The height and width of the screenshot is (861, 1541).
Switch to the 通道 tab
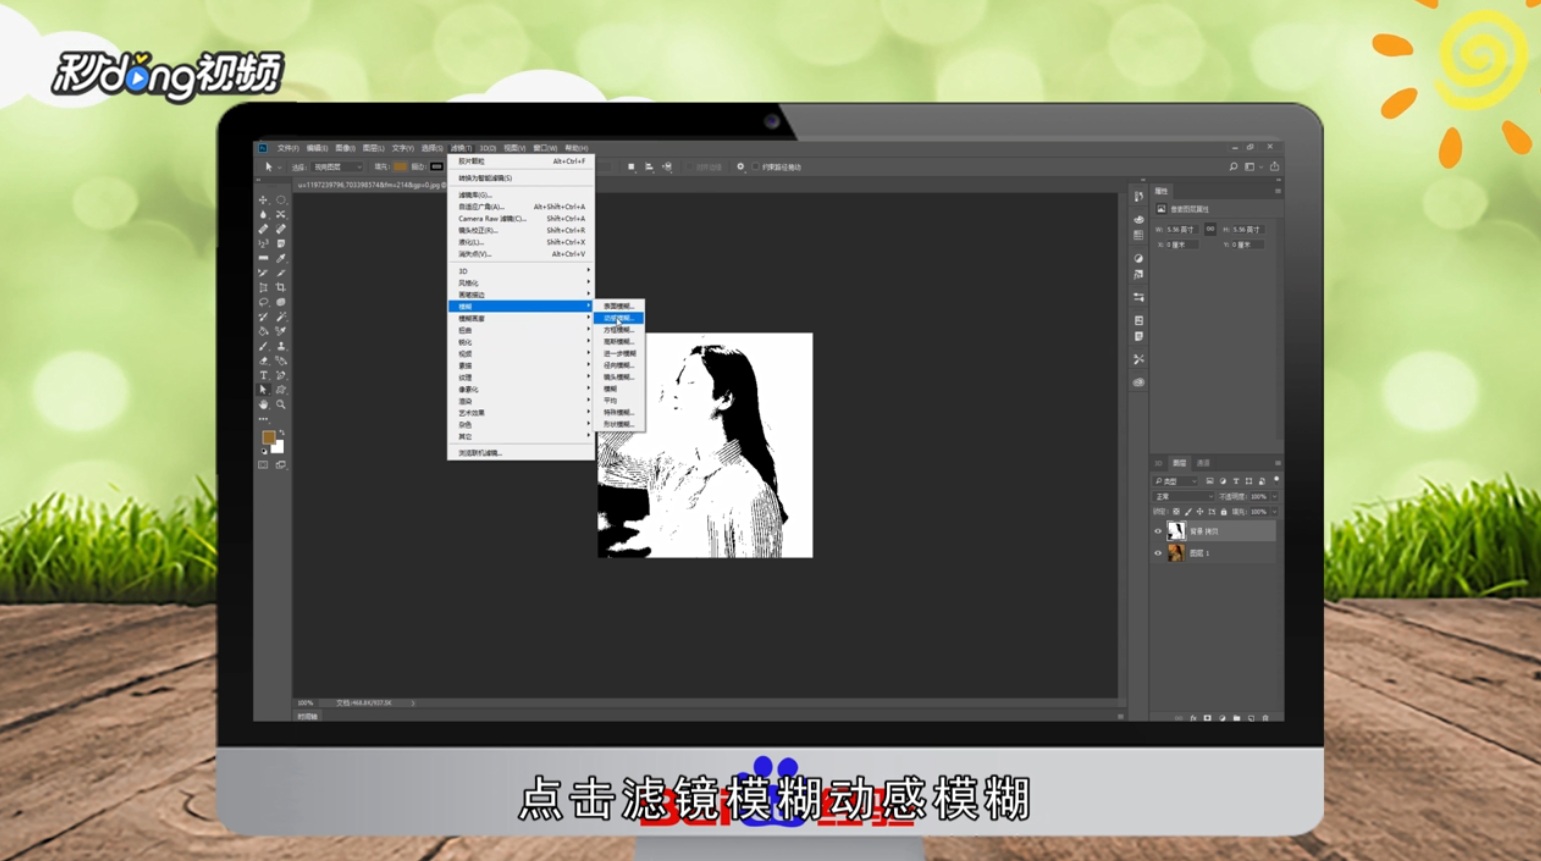(x=1203, y=463)
